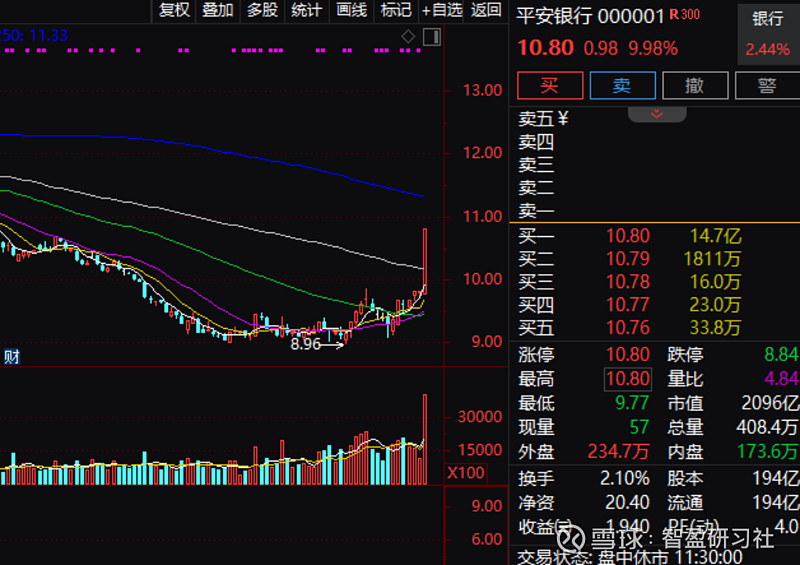Click the blue 卖 sell button
Image resolution: width=800 pixels, height=565 pixels.
[x=622, y=85]
